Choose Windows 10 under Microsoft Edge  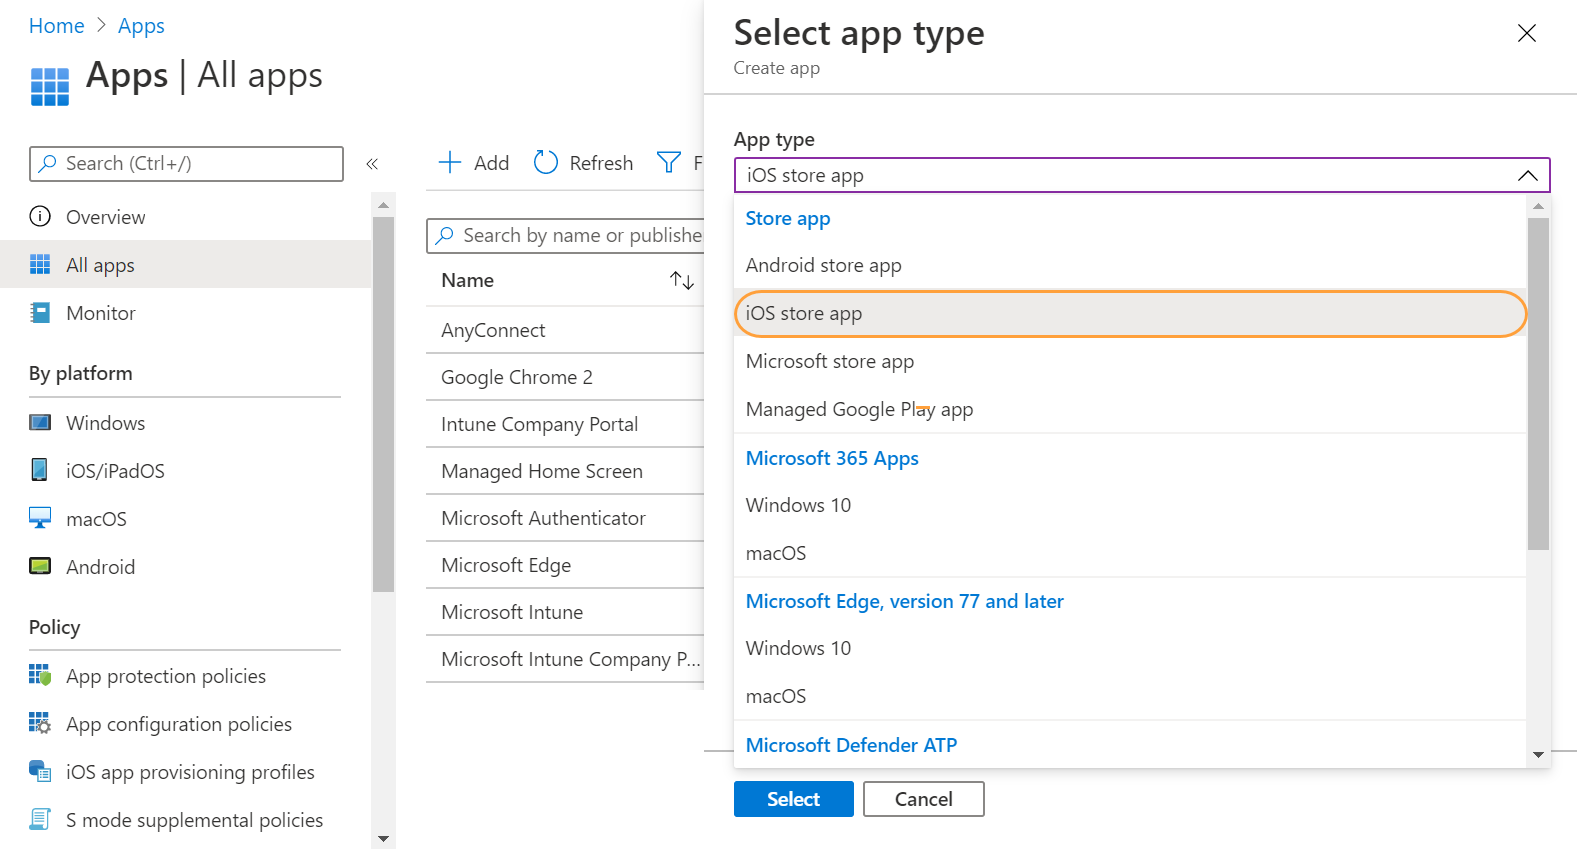click(1130, 648)
